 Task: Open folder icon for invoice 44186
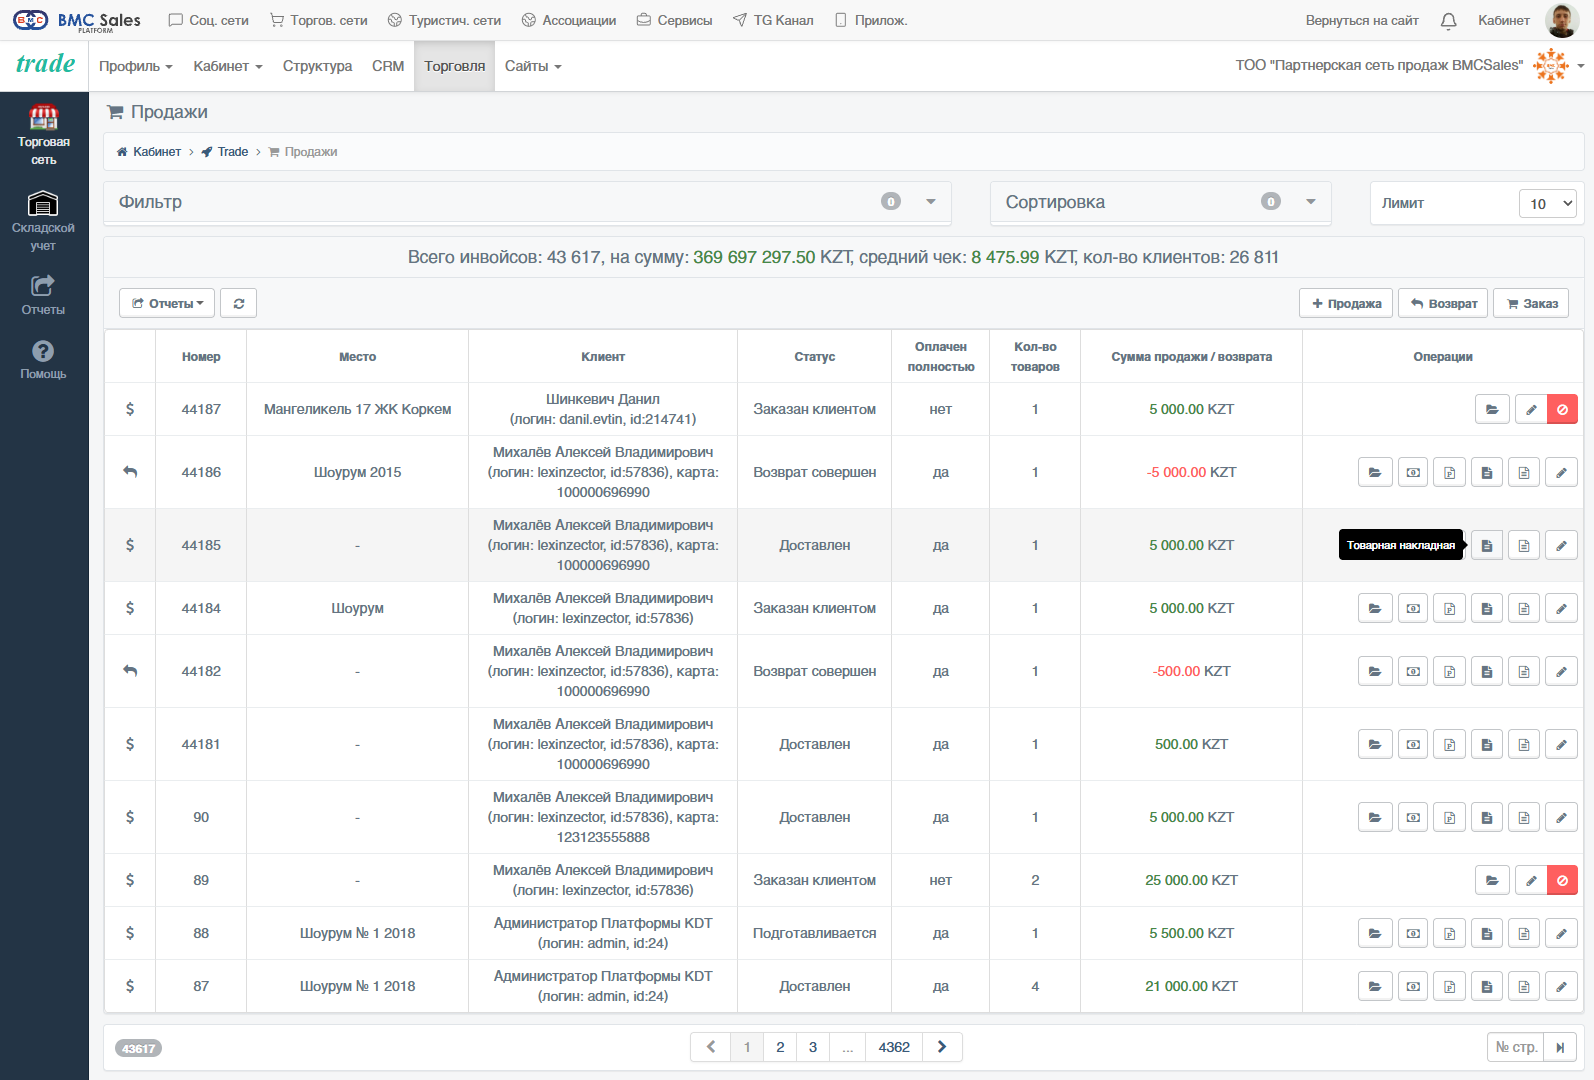[1375, 472]
